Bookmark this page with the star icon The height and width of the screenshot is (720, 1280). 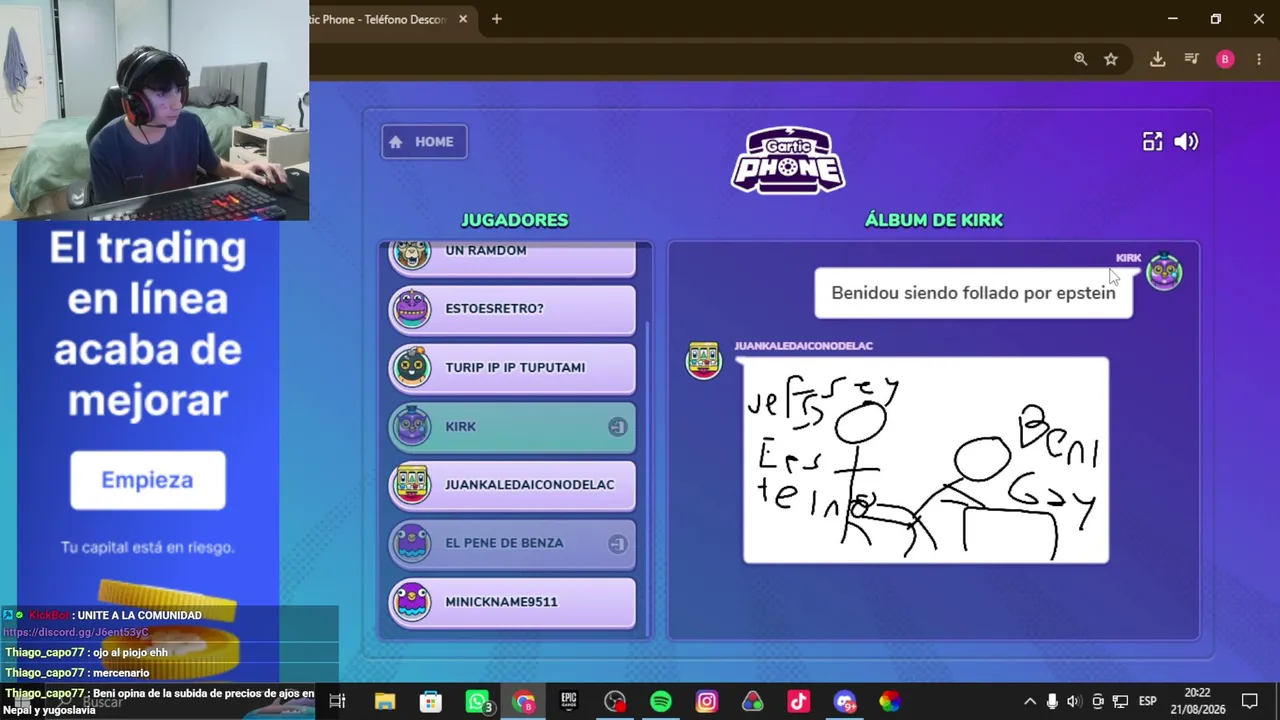1111,59
